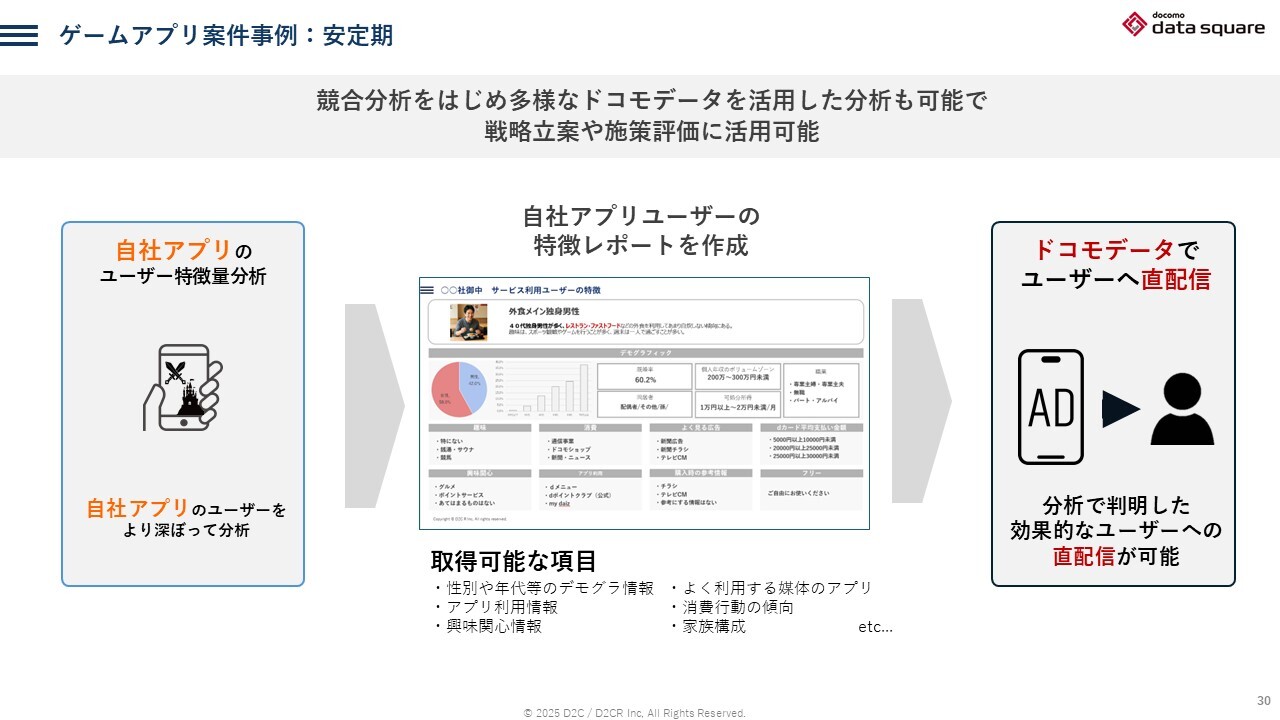Click the slide title ゲームアプリ案件事例：安定期
This screenshot has height=720, width=1280.
(226, 36)
